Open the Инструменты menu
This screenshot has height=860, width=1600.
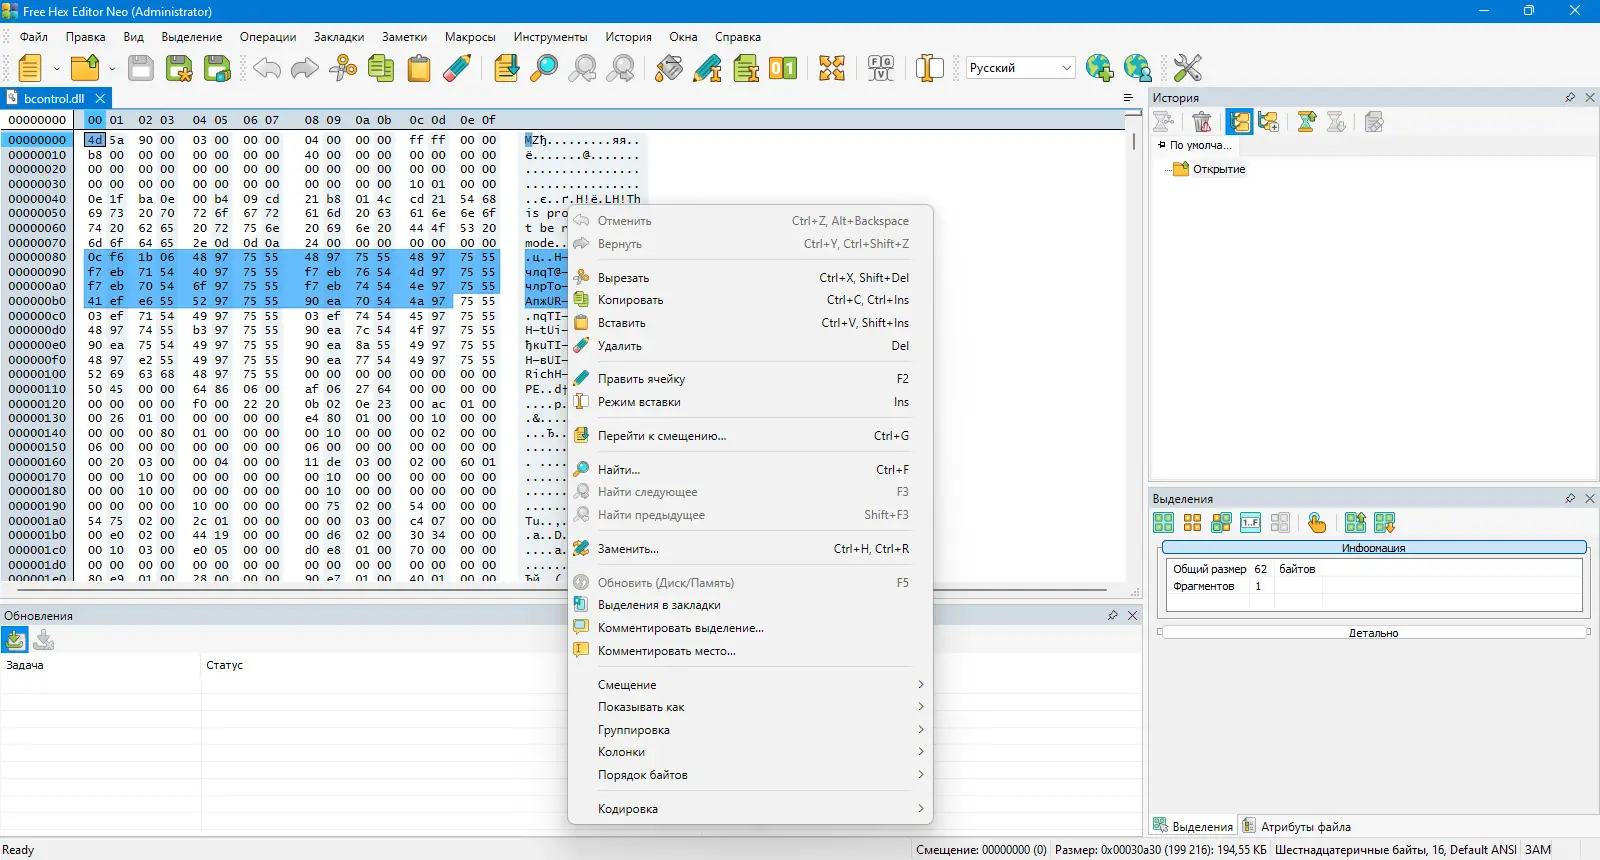click(x=550, y=37)
